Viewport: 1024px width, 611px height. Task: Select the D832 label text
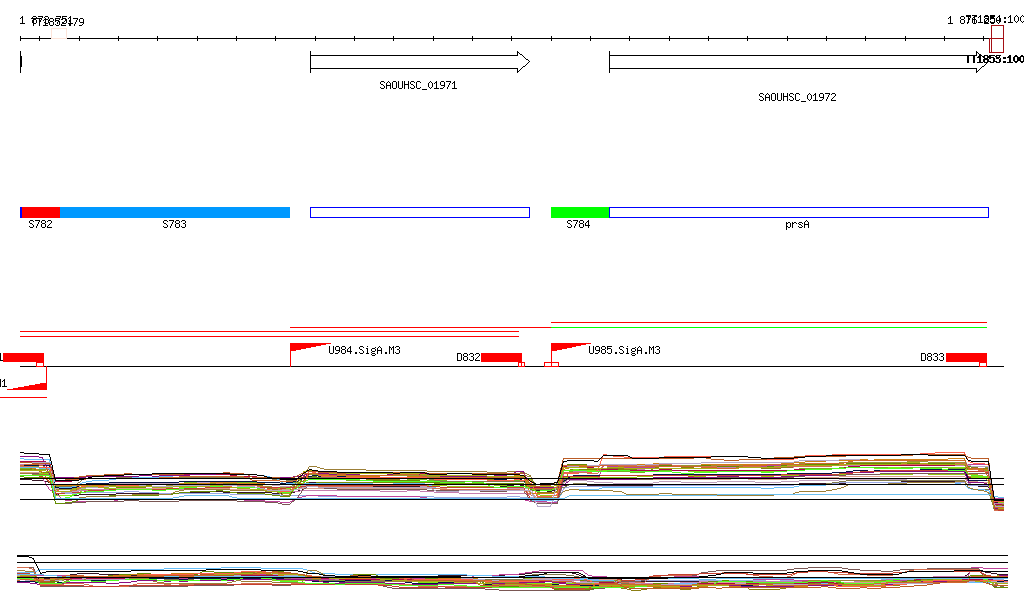click(x=468, y=358)
